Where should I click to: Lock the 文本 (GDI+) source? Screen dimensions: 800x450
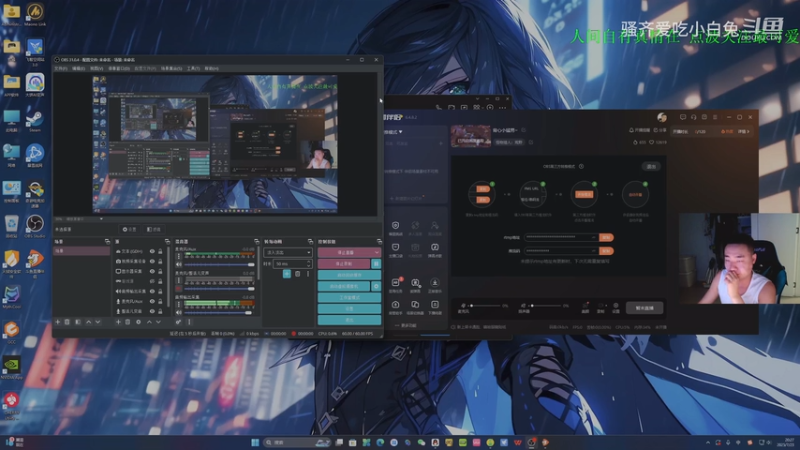click(x=160, y=252)
